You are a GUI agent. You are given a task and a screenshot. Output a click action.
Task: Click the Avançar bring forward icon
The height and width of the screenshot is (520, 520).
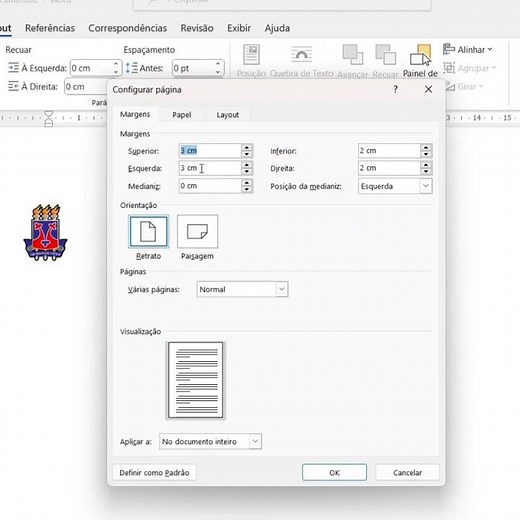pos(353,55)
